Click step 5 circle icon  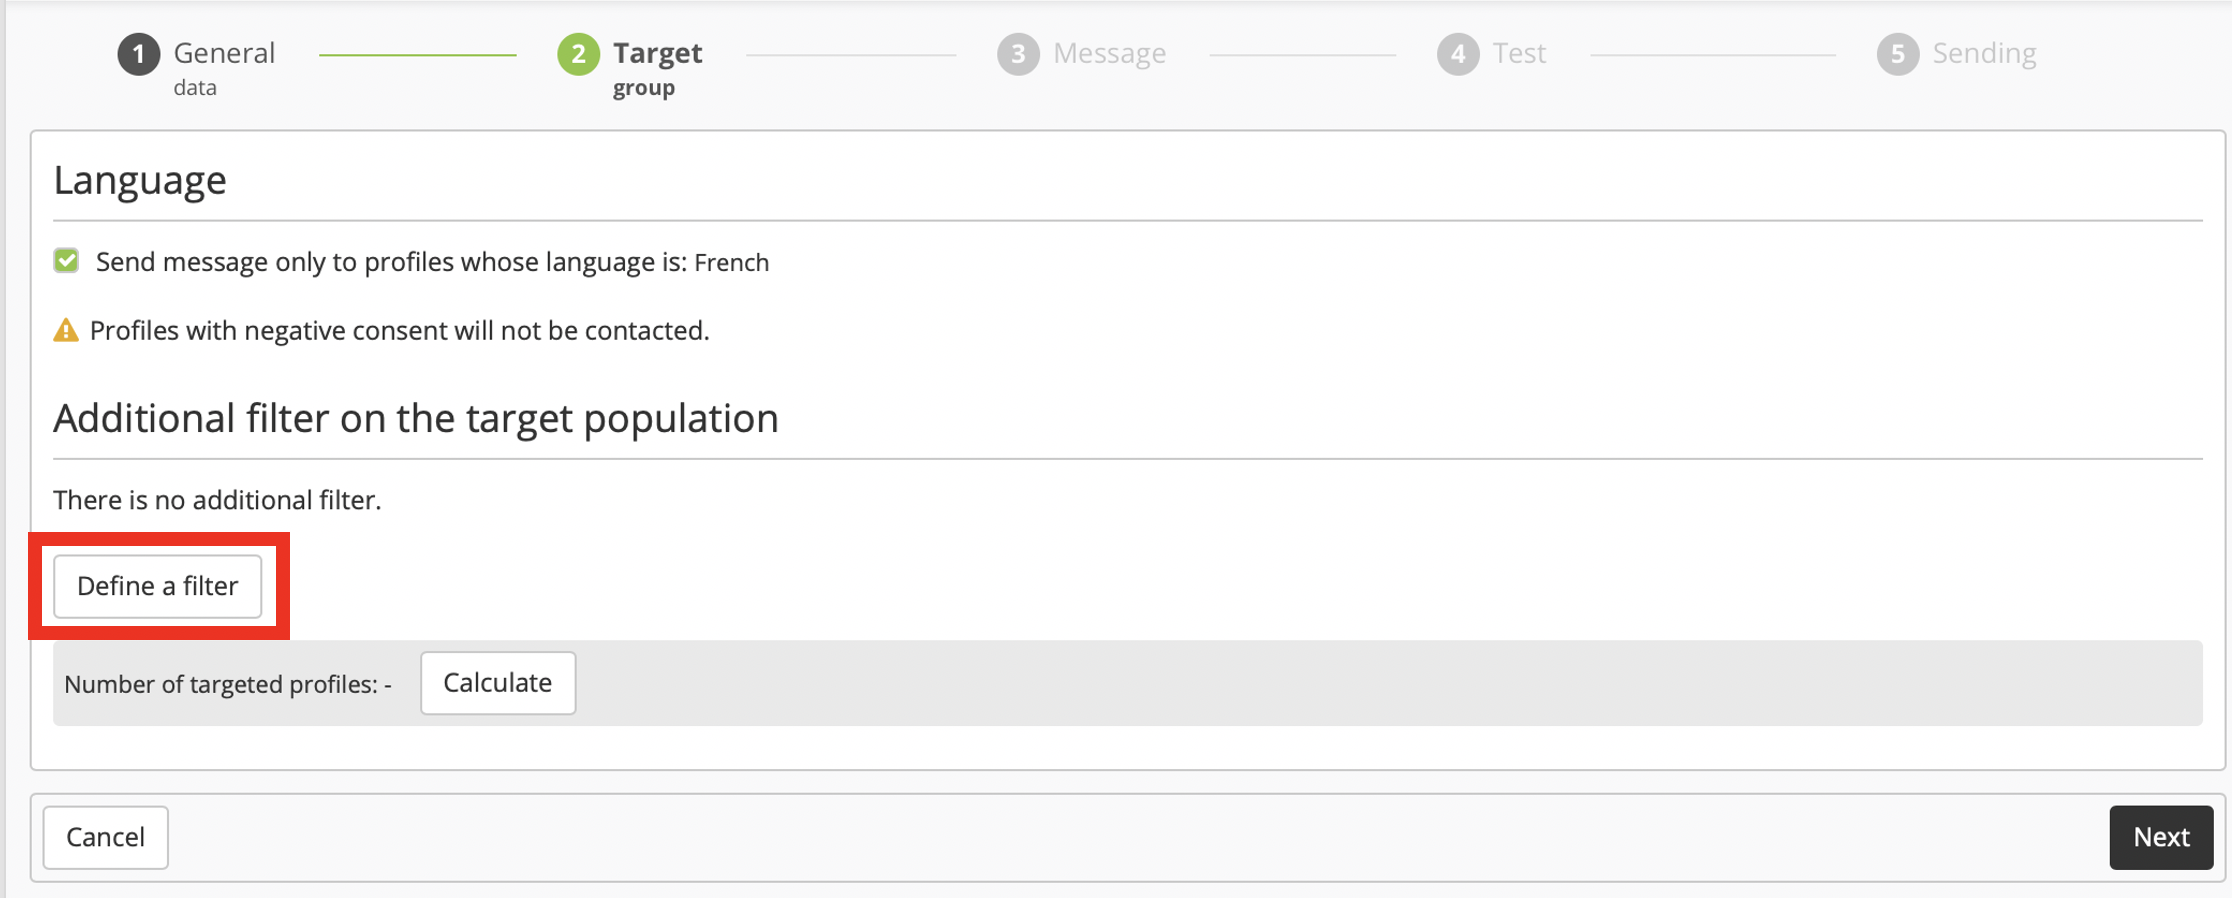1897,54
